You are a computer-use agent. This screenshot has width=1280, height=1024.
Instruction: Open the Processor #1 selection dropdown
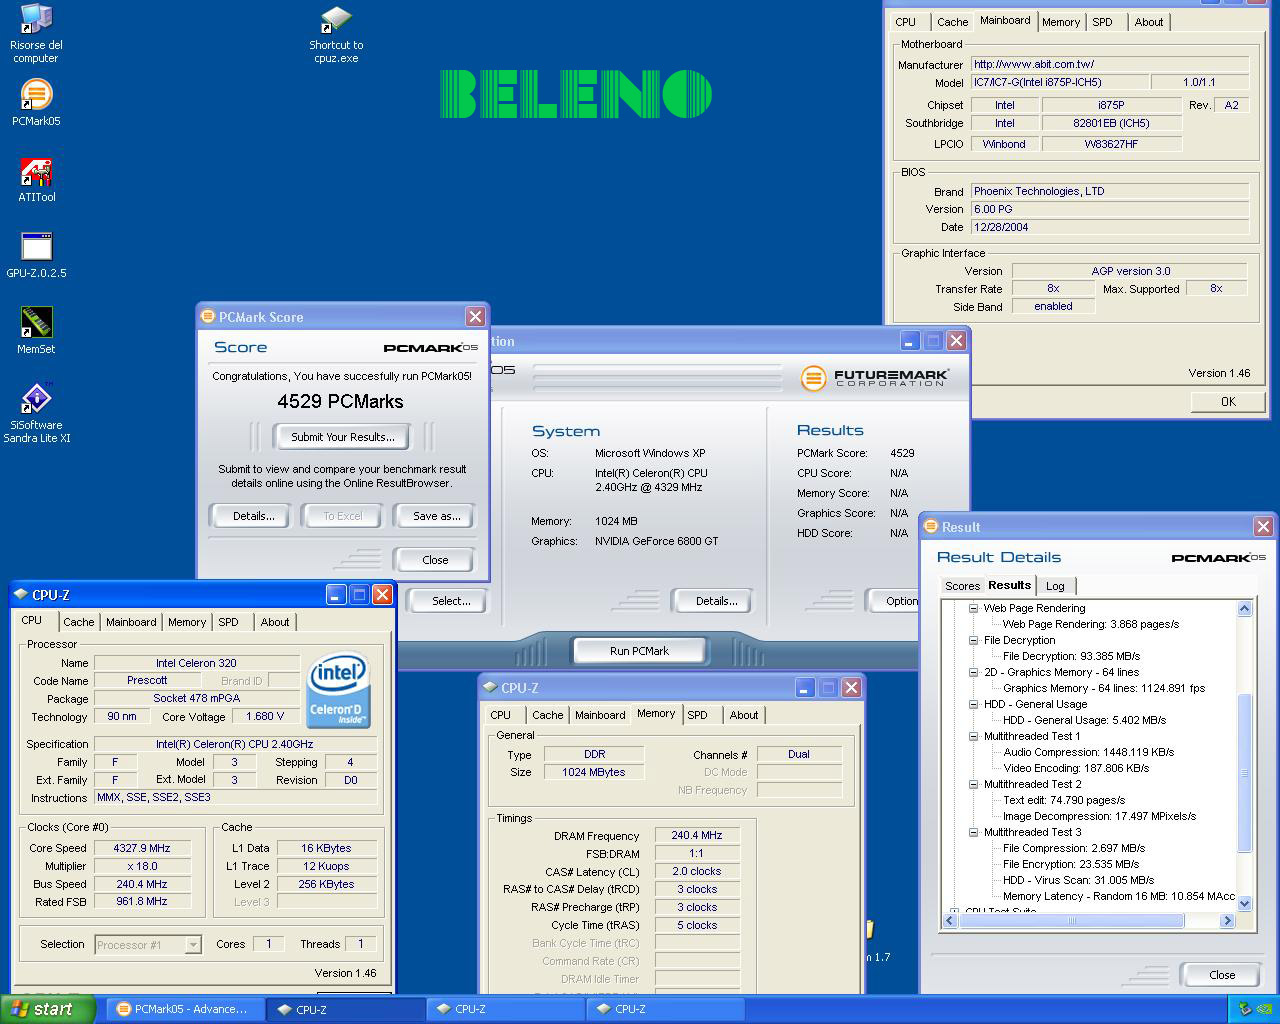193,944
